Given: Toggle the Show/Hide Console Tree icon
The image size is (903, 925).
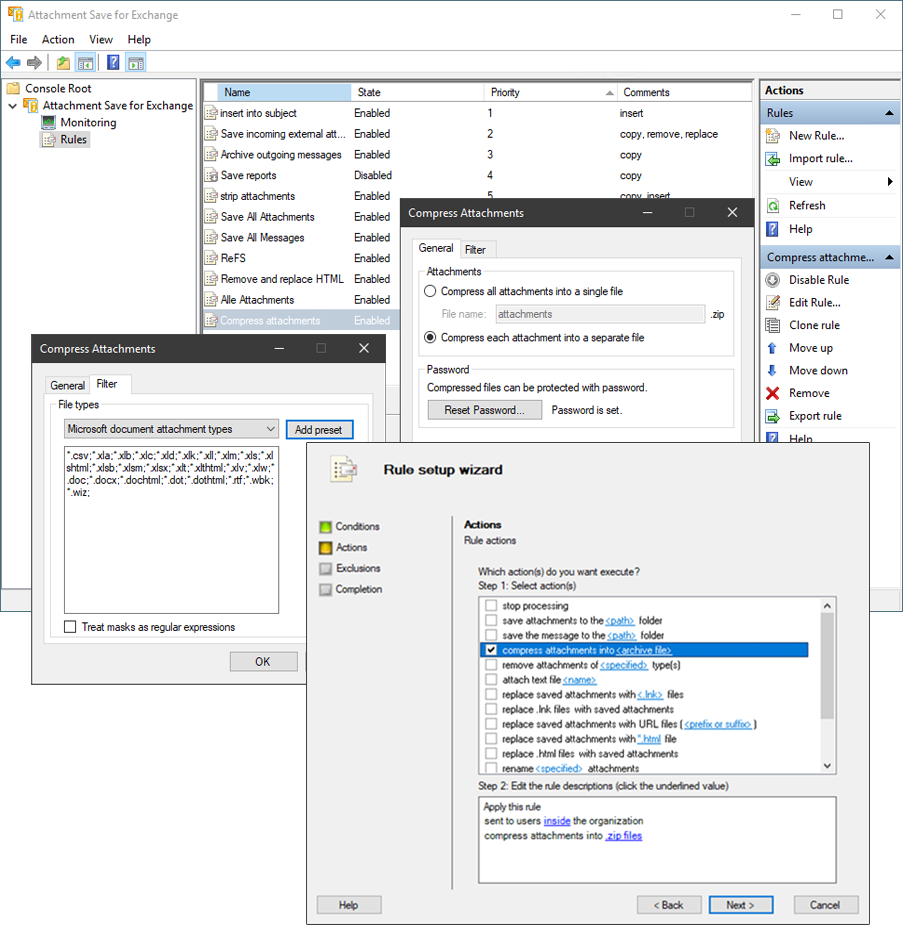Looking at the screenshot, I should 86,63.
